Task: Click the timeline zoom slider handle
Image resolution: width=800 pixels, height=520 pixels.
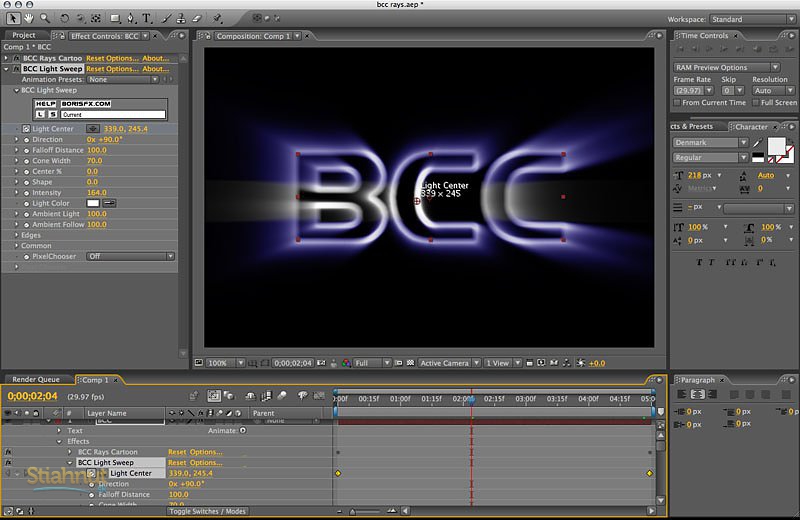Action: (352, 511)
